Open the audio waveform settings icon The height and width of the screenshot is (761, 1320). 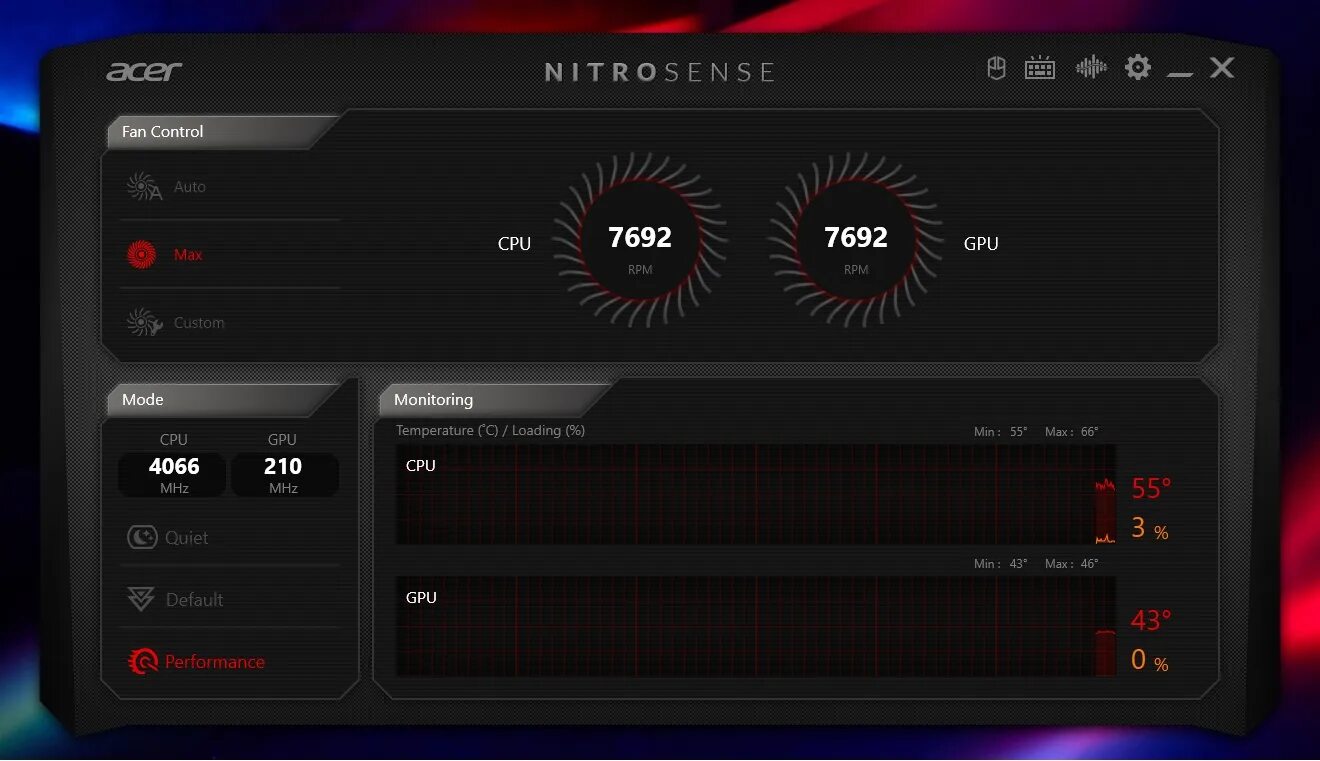[1091, 68]
